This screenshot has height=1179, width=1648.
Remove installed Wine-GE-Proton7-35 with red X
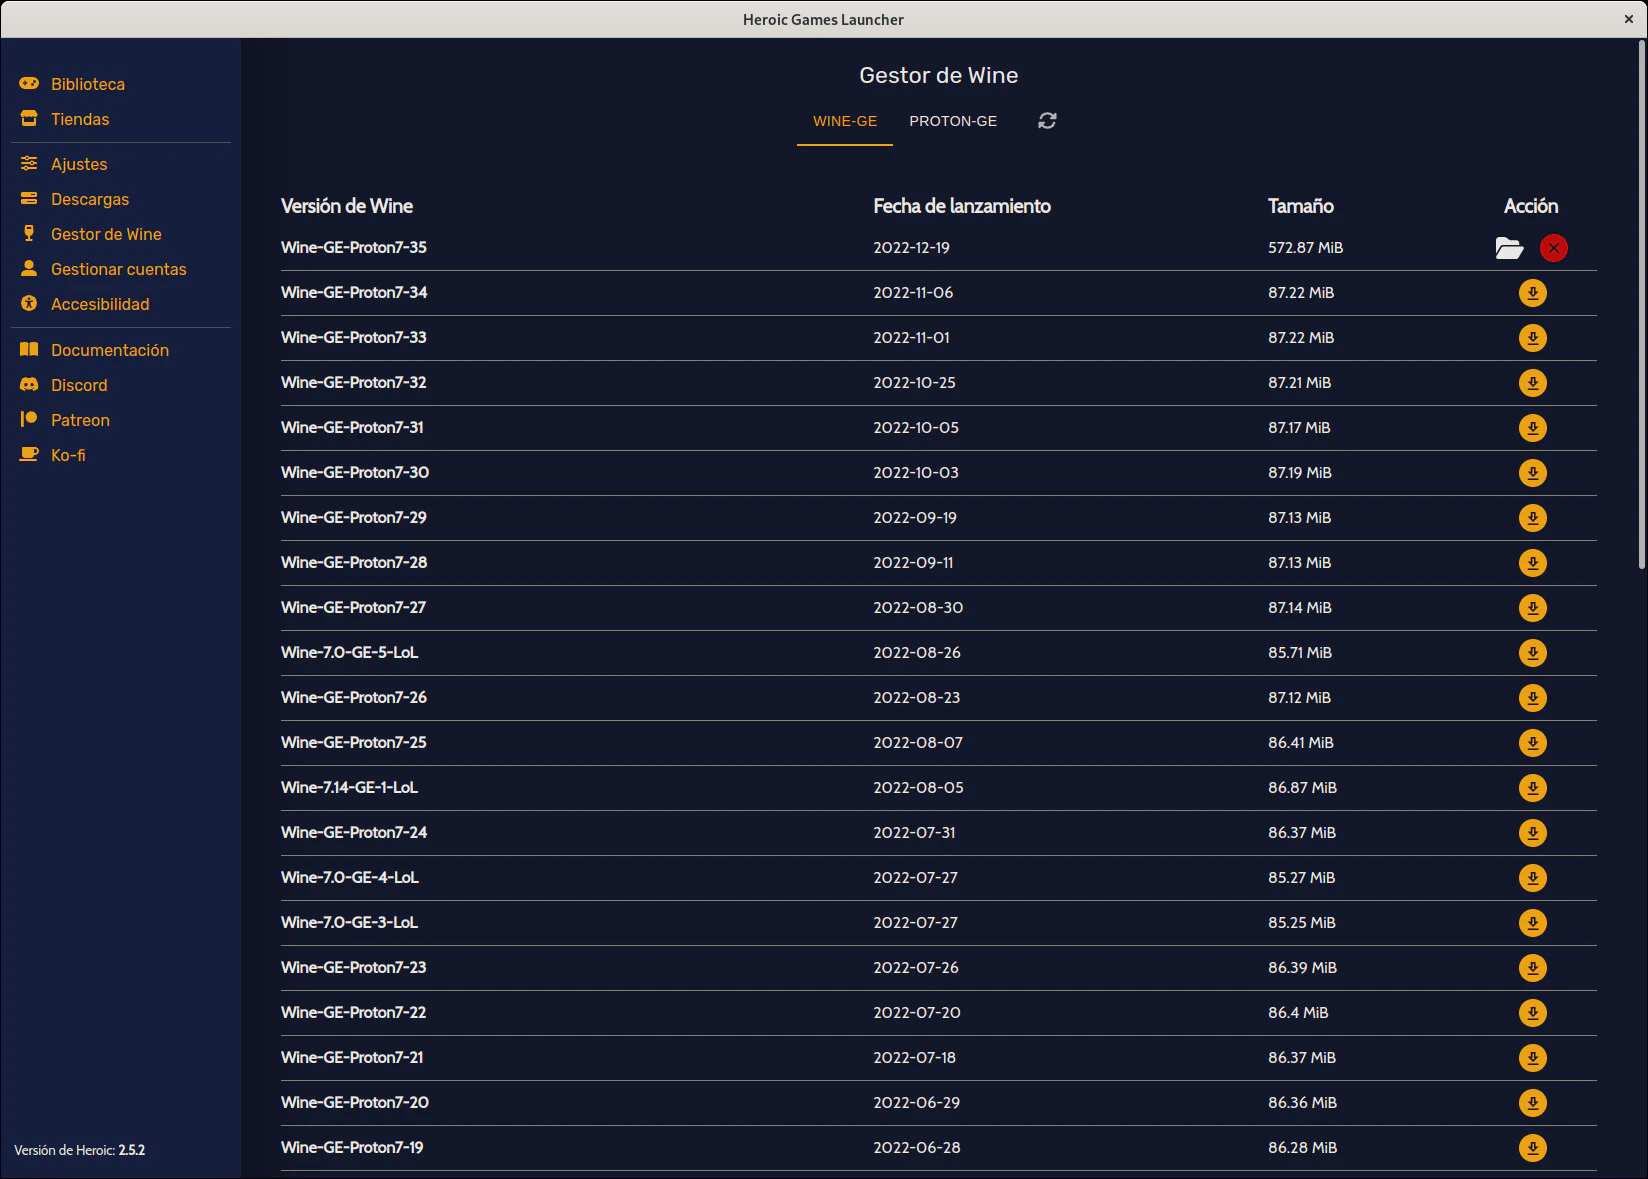tap(1553, 248)
